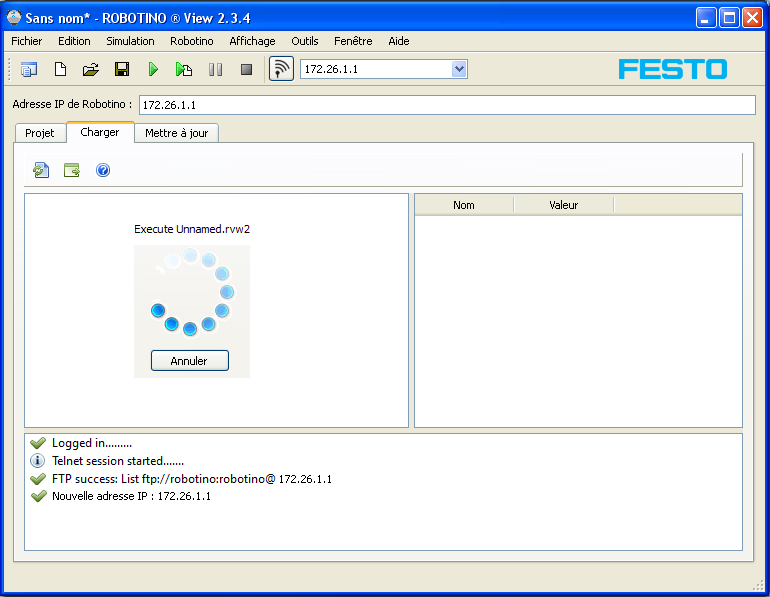Open the Fichier menu
Screen dimensions: 770x597
pyautogui.click(x=27, y=41)
